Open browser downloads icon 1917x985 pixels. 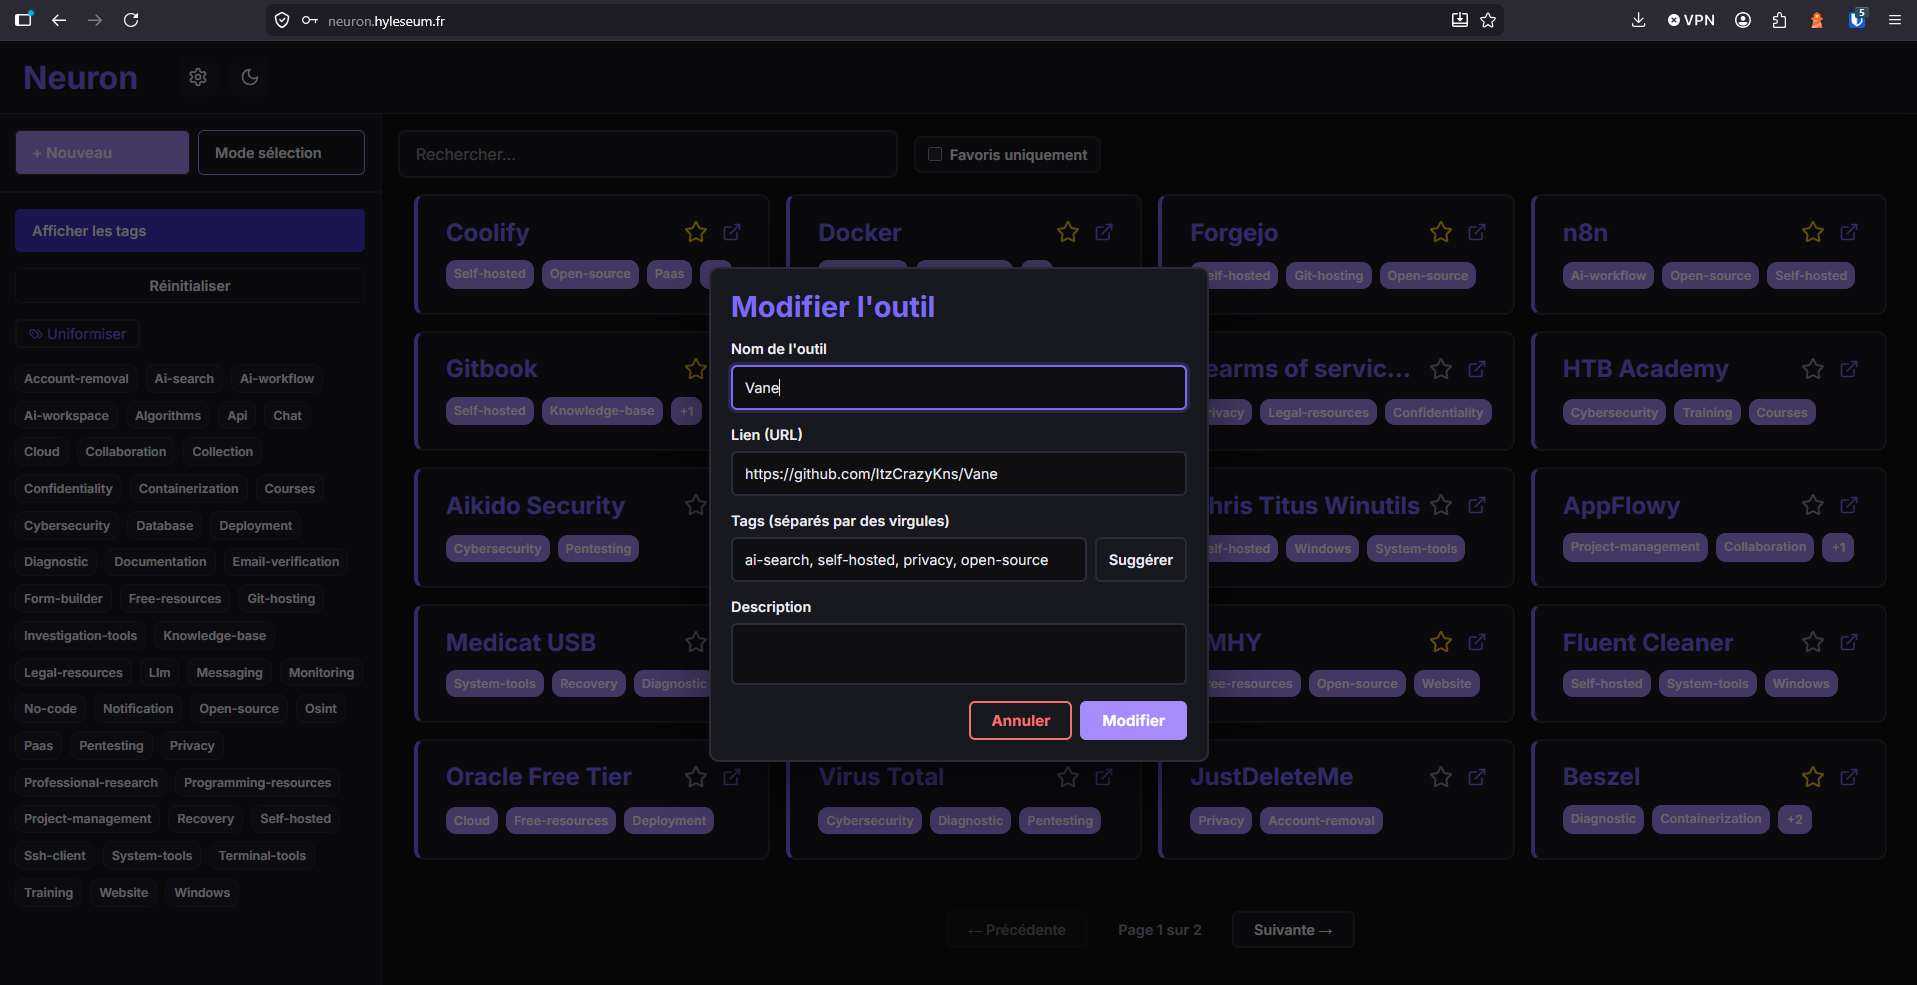[x=1638, y=20]
